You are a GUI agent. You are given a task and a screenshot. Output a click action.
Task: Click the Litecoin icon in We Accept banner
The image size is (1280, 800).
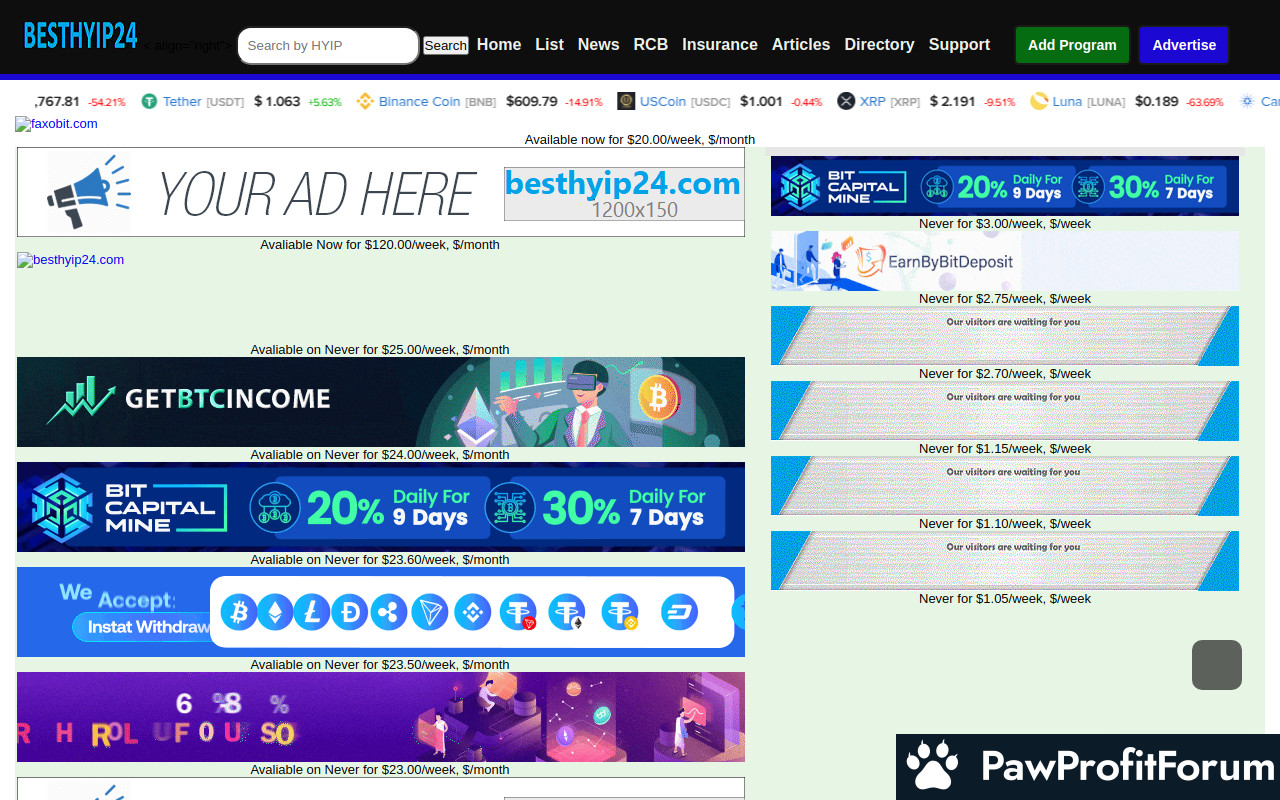(x=312, y=612)
